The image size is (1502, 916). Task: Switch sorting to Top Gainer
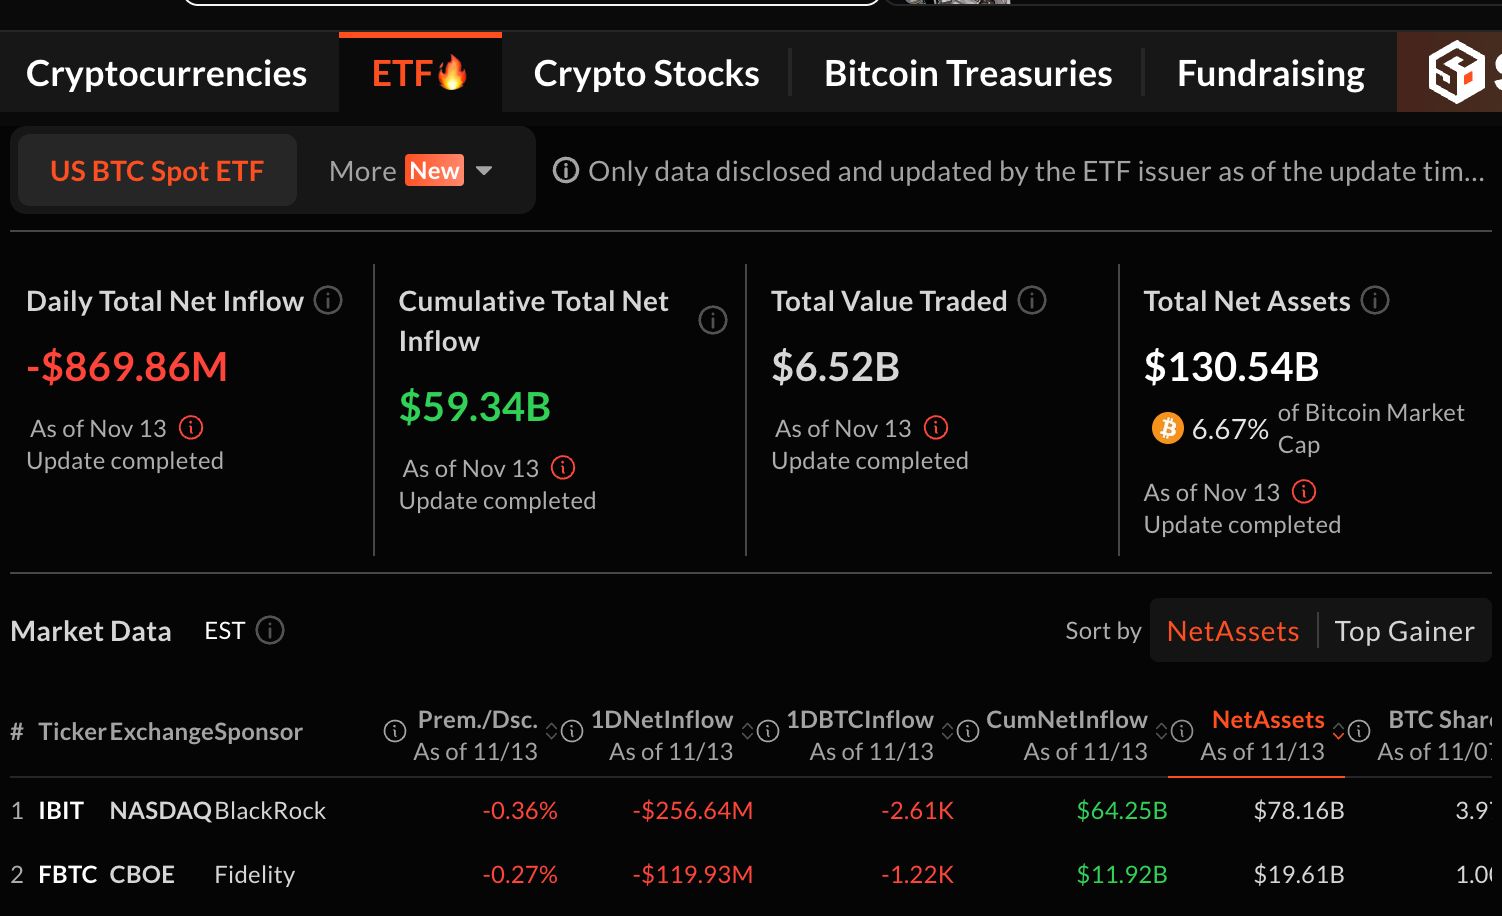(x=1405, y=630)
